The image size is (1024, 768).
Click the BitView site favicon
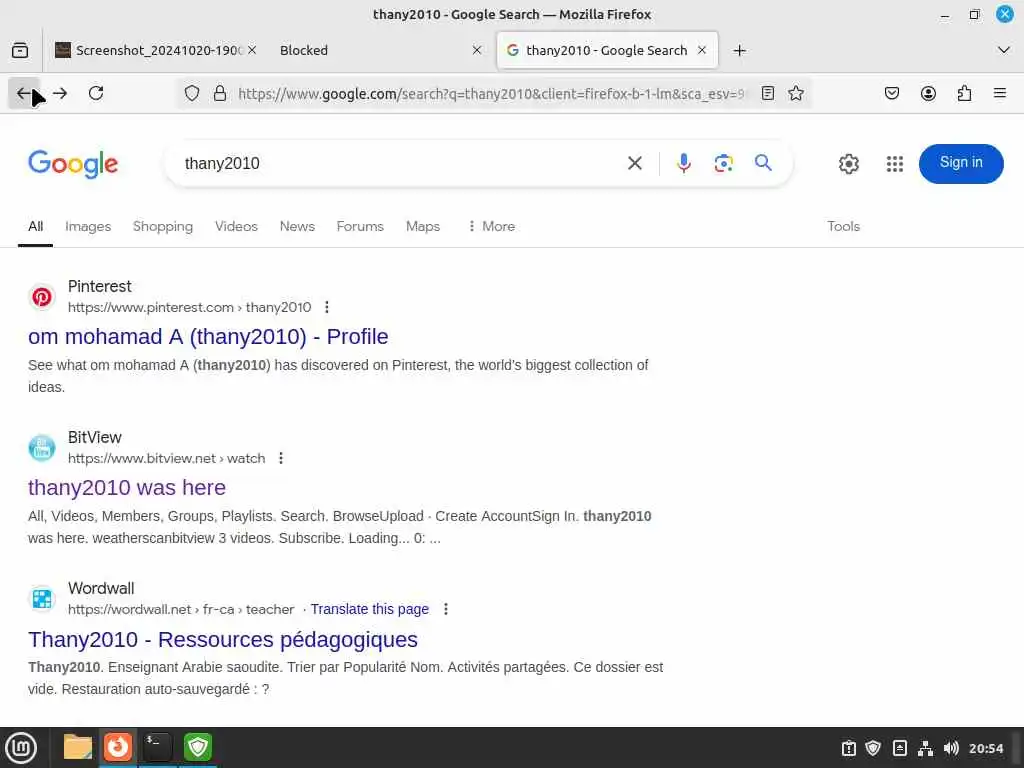point(42,448)
